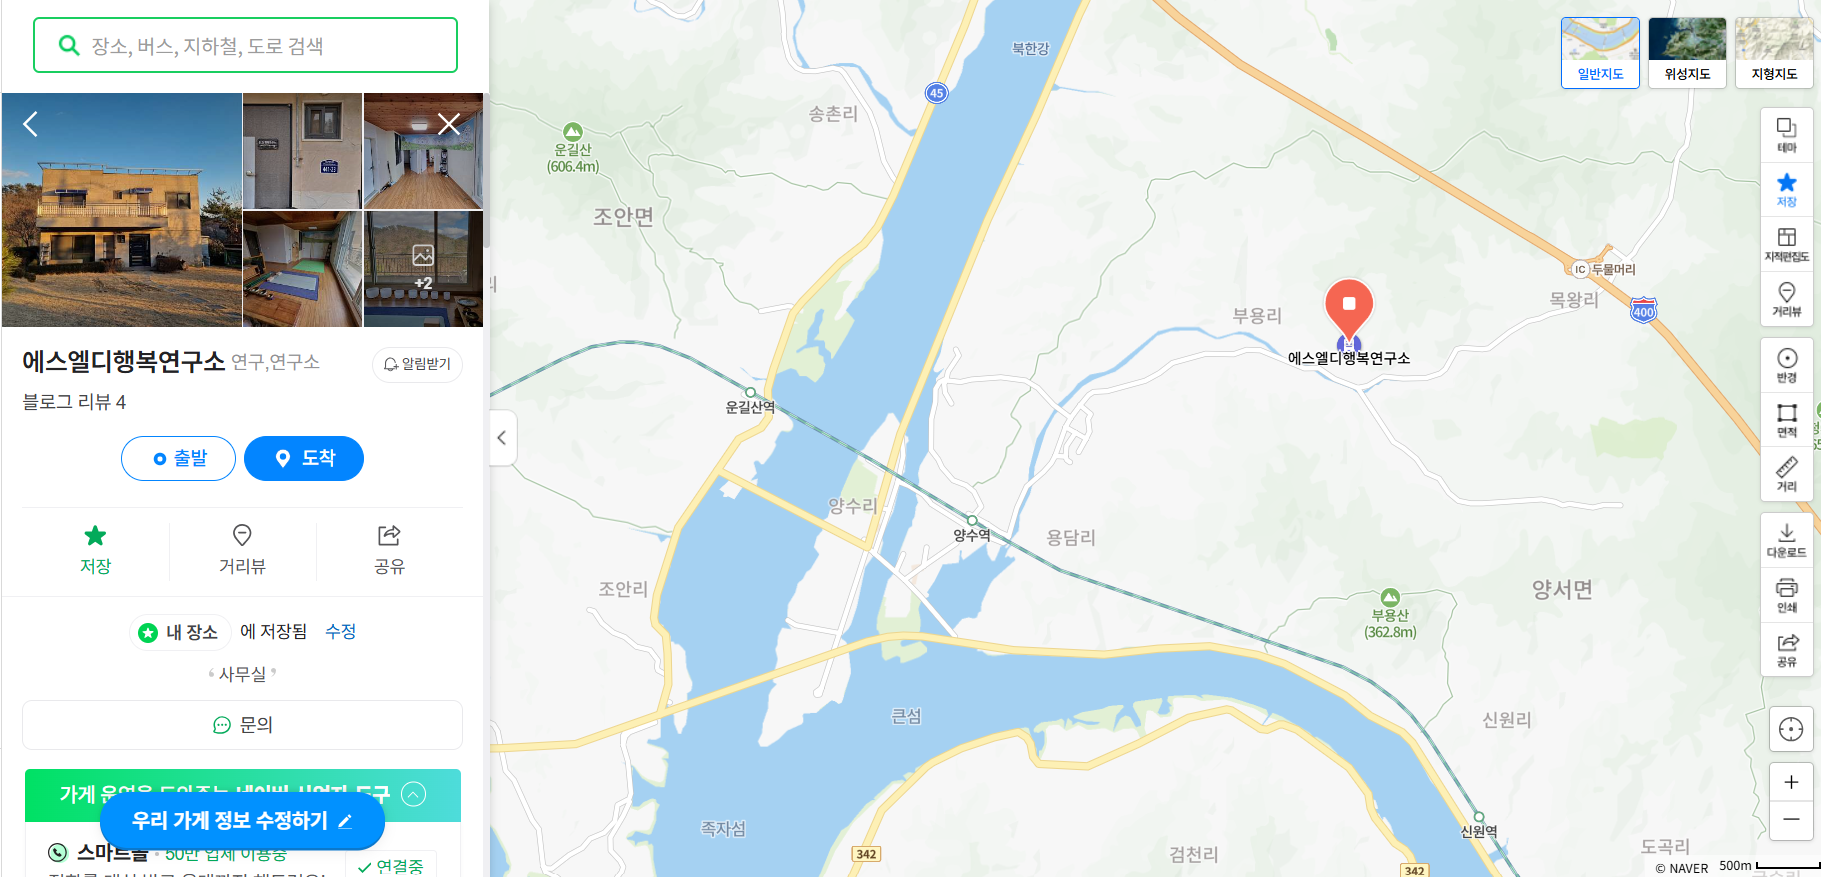Collapse the side panel with arrow handle
The width and height of the screenshot is (1821, 877).
tap(502, 438)
